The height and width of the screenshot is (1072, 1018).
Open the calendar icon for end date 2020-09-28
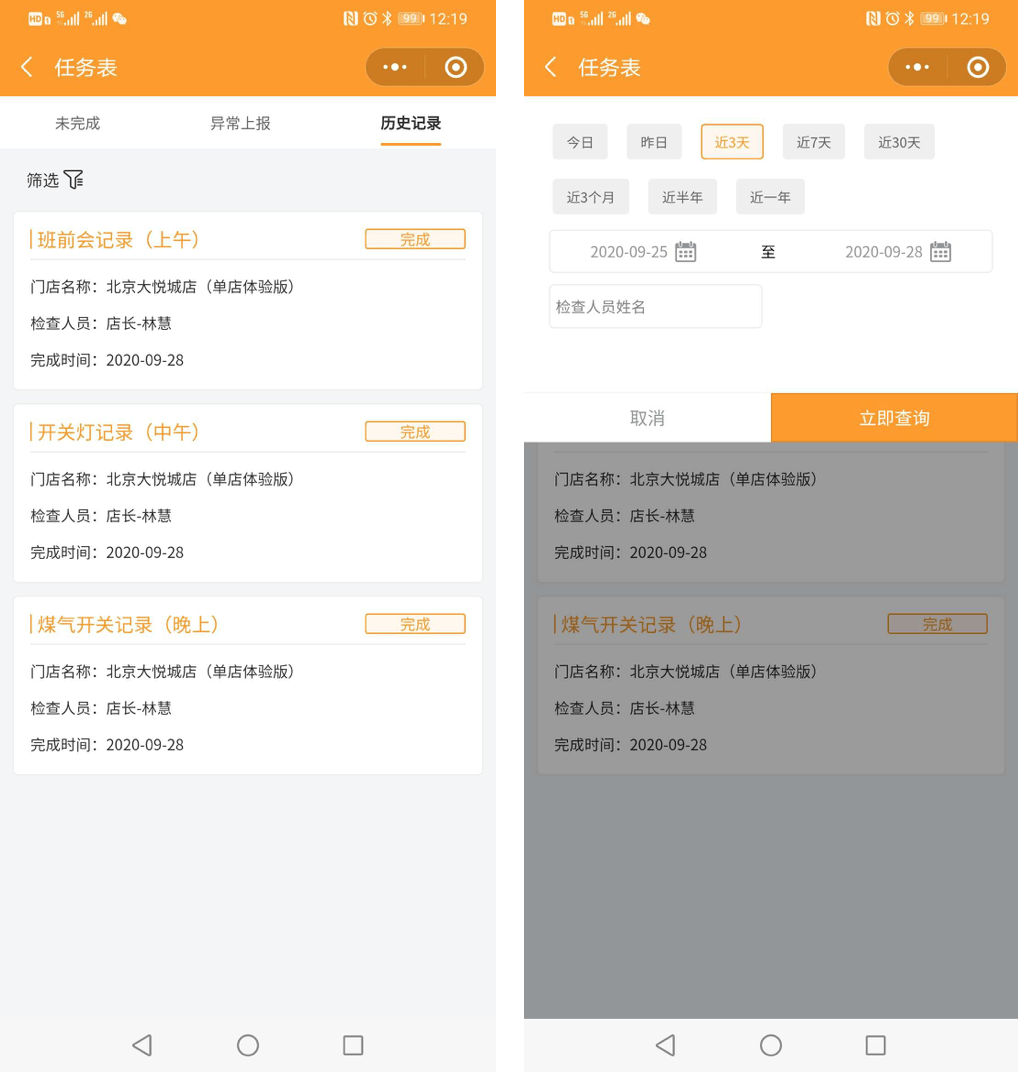click(940, 252)
